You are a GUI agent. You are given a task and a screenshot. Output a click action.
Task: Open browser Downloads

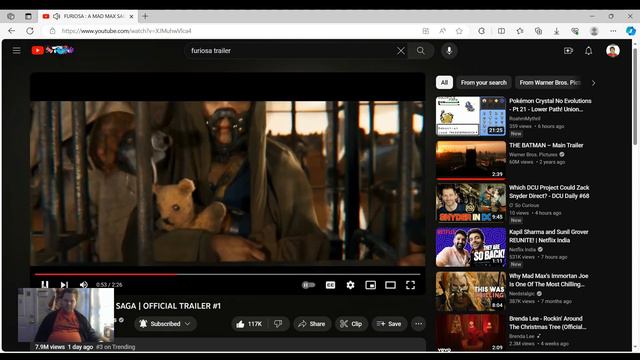tap(556, 31)
